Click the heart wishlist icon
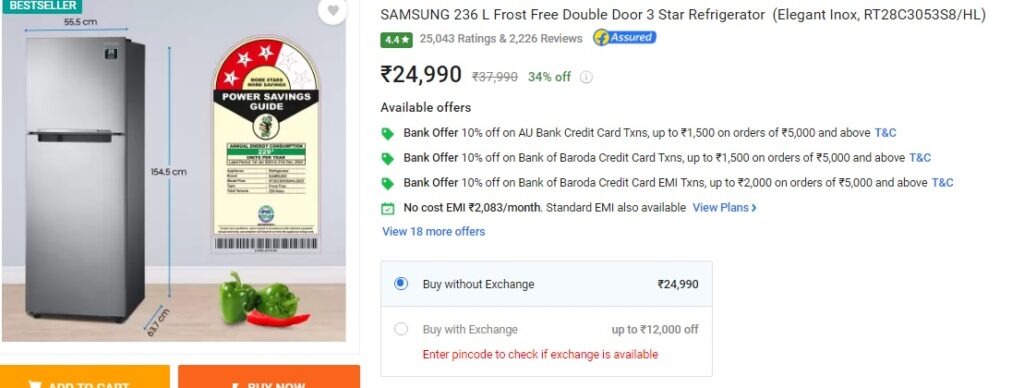1024x388 pixels. point(333,10)
